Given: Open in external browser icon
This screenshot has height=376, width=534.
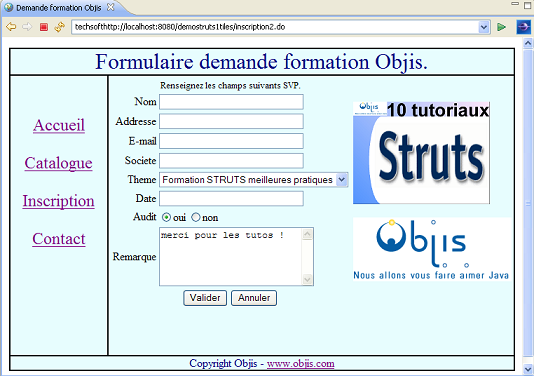Looking at the screenshot, I should pos(523,27).
